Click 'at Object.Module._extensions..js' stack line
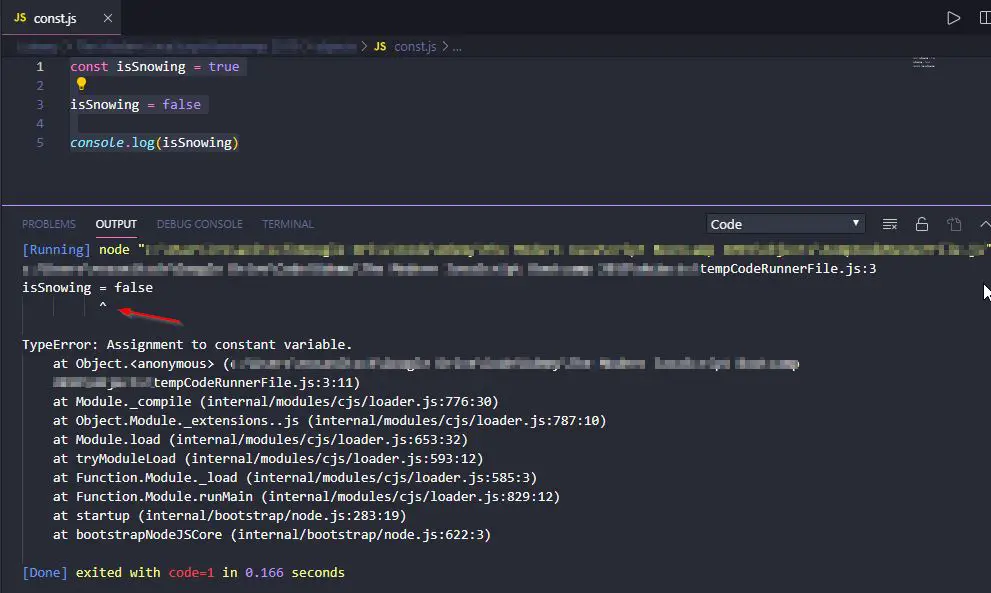Viewport: 991px width, 593px height. click(330, 420)
